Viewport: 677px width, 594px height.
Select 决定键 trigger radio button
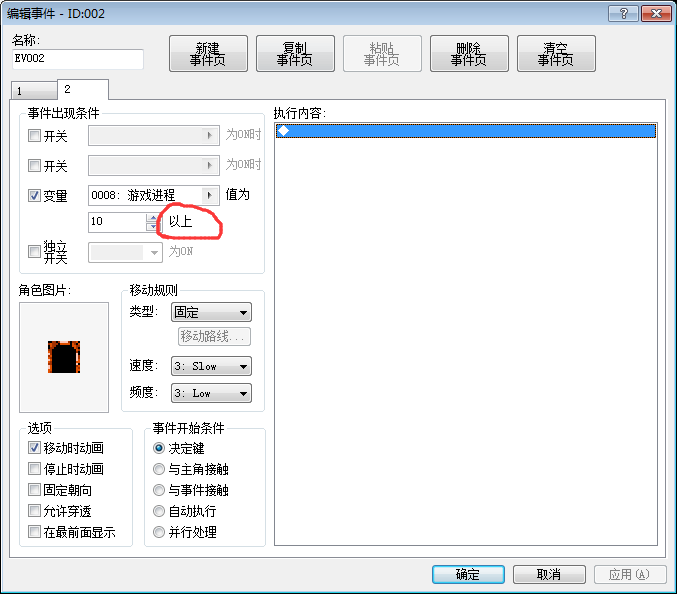tap(159, 448)
